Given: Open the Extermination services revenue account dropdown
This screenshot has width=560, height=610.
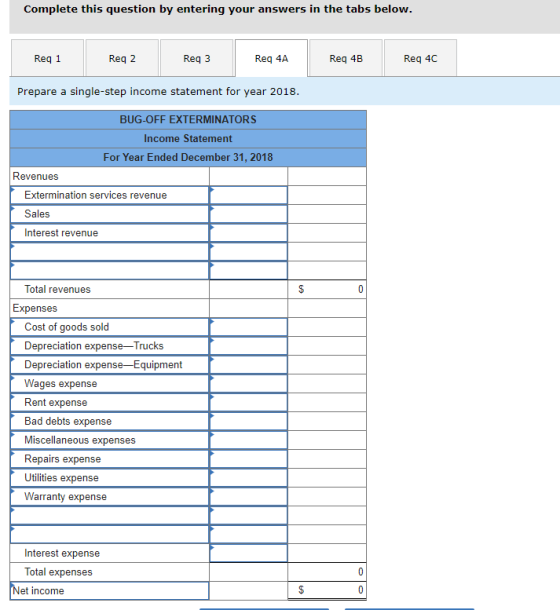Looking at the screenshot, I should [x=110, y=195].
